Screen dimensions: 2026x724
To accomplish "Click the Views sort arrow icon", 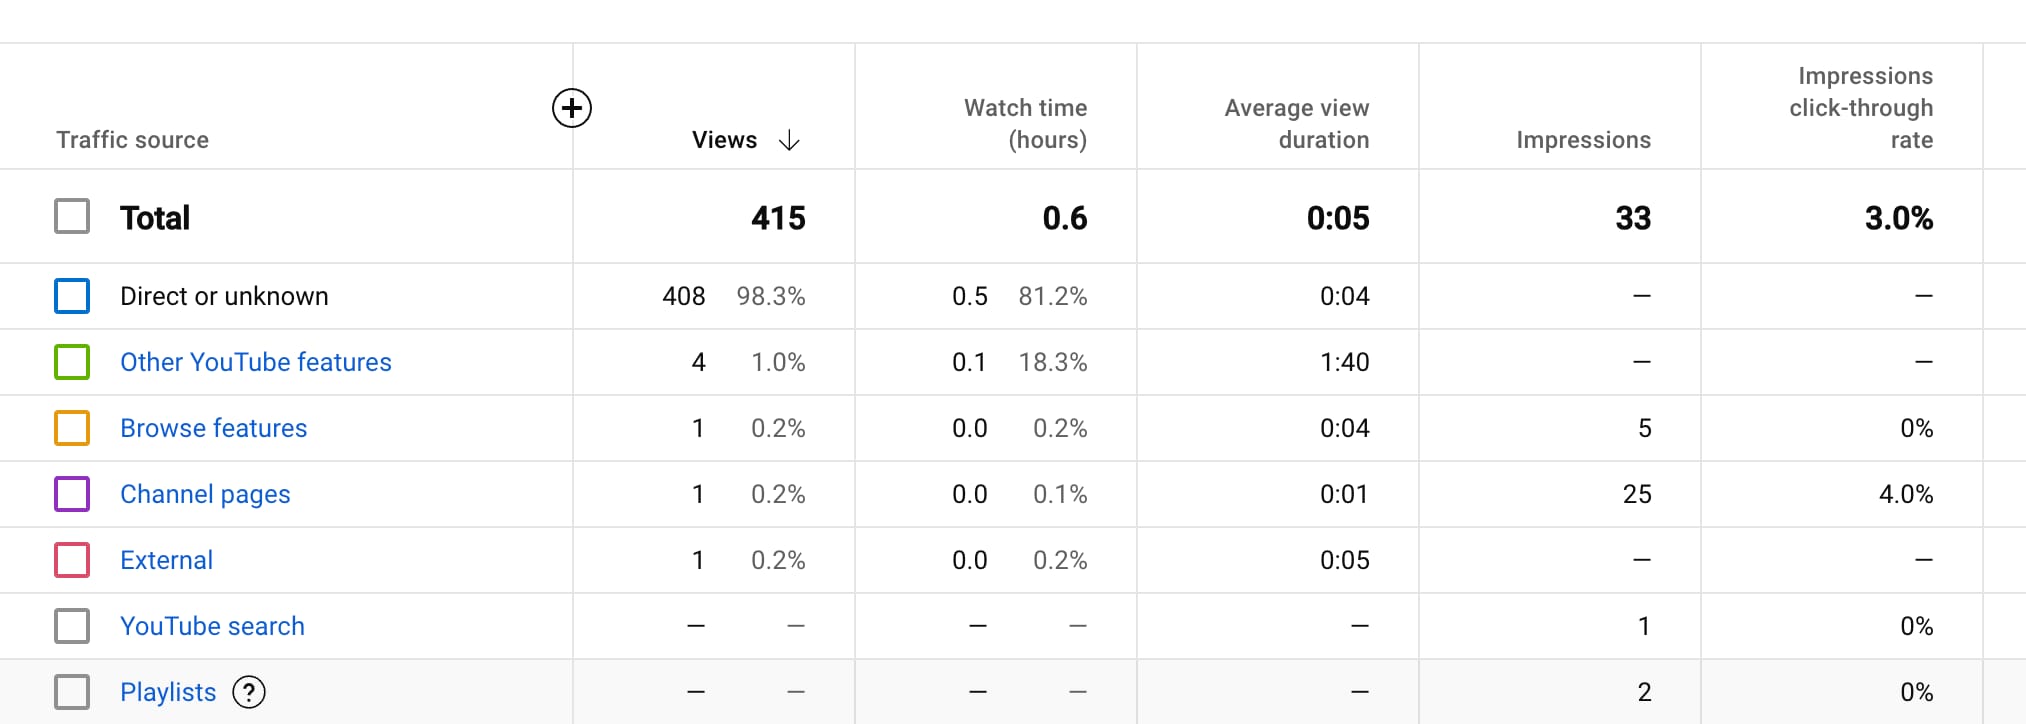I will click(789, 140).
